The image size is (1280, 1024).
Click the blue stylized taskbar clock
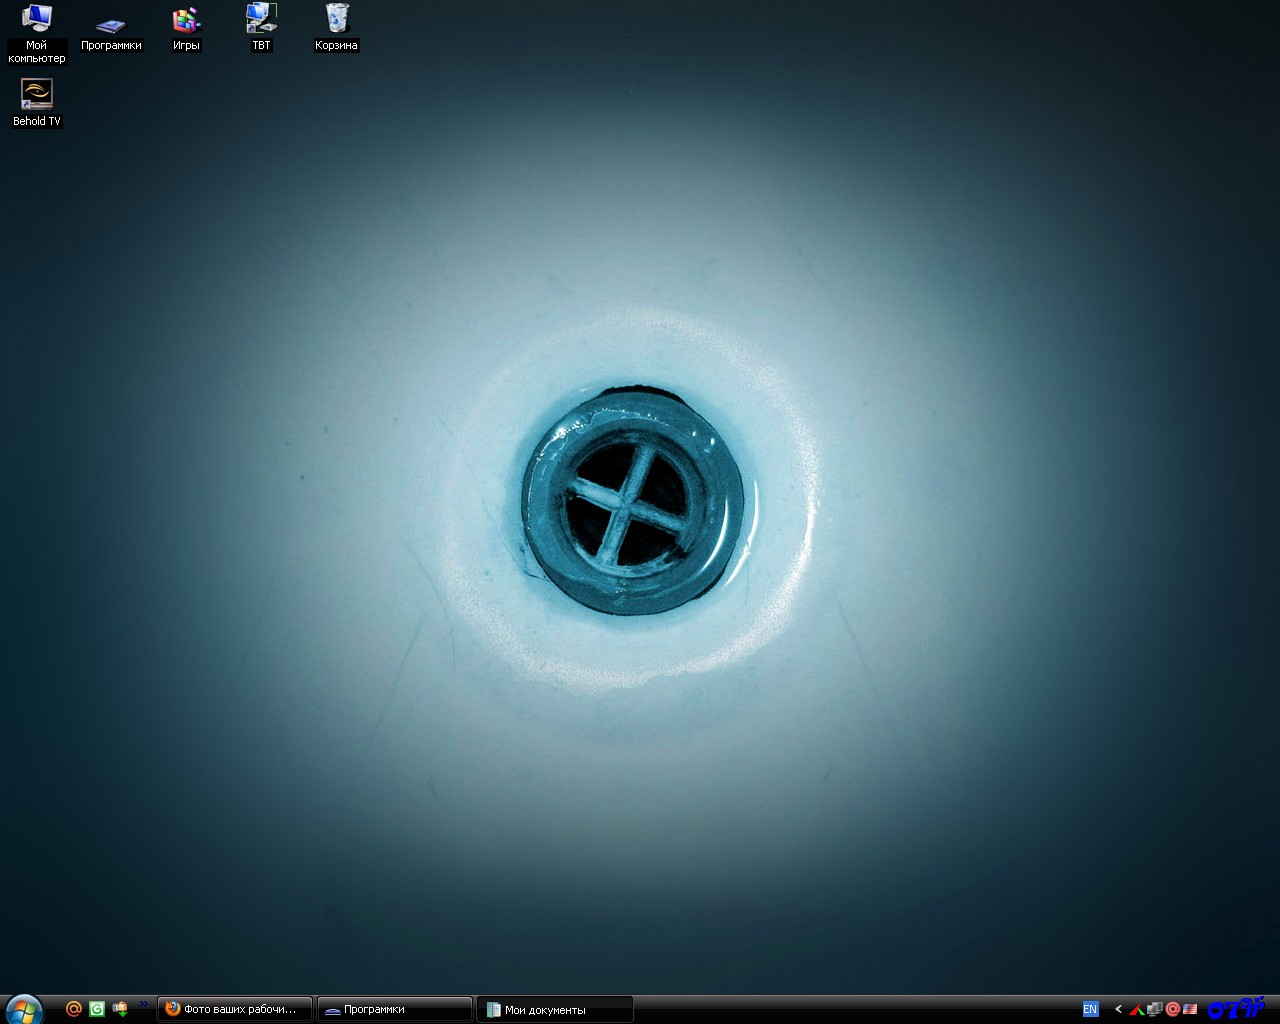[1237, 1007]
